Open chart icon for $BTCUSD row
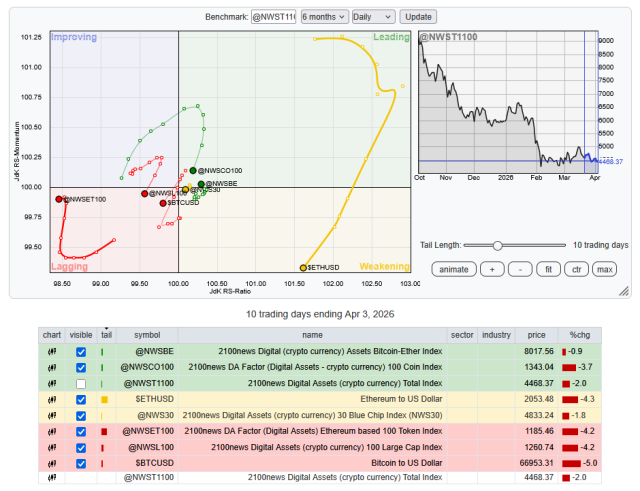640x491 pixels. point(49,463)
